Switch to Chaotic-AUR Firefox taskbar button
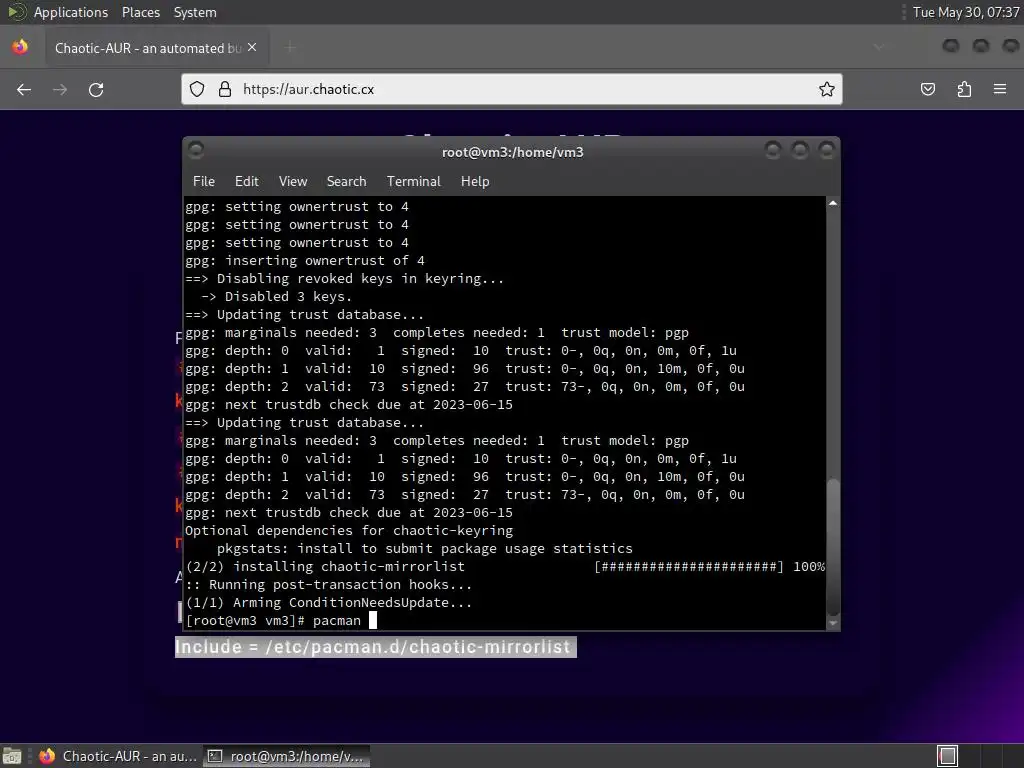The image size is (1024, 768). (x=118, y=756)
